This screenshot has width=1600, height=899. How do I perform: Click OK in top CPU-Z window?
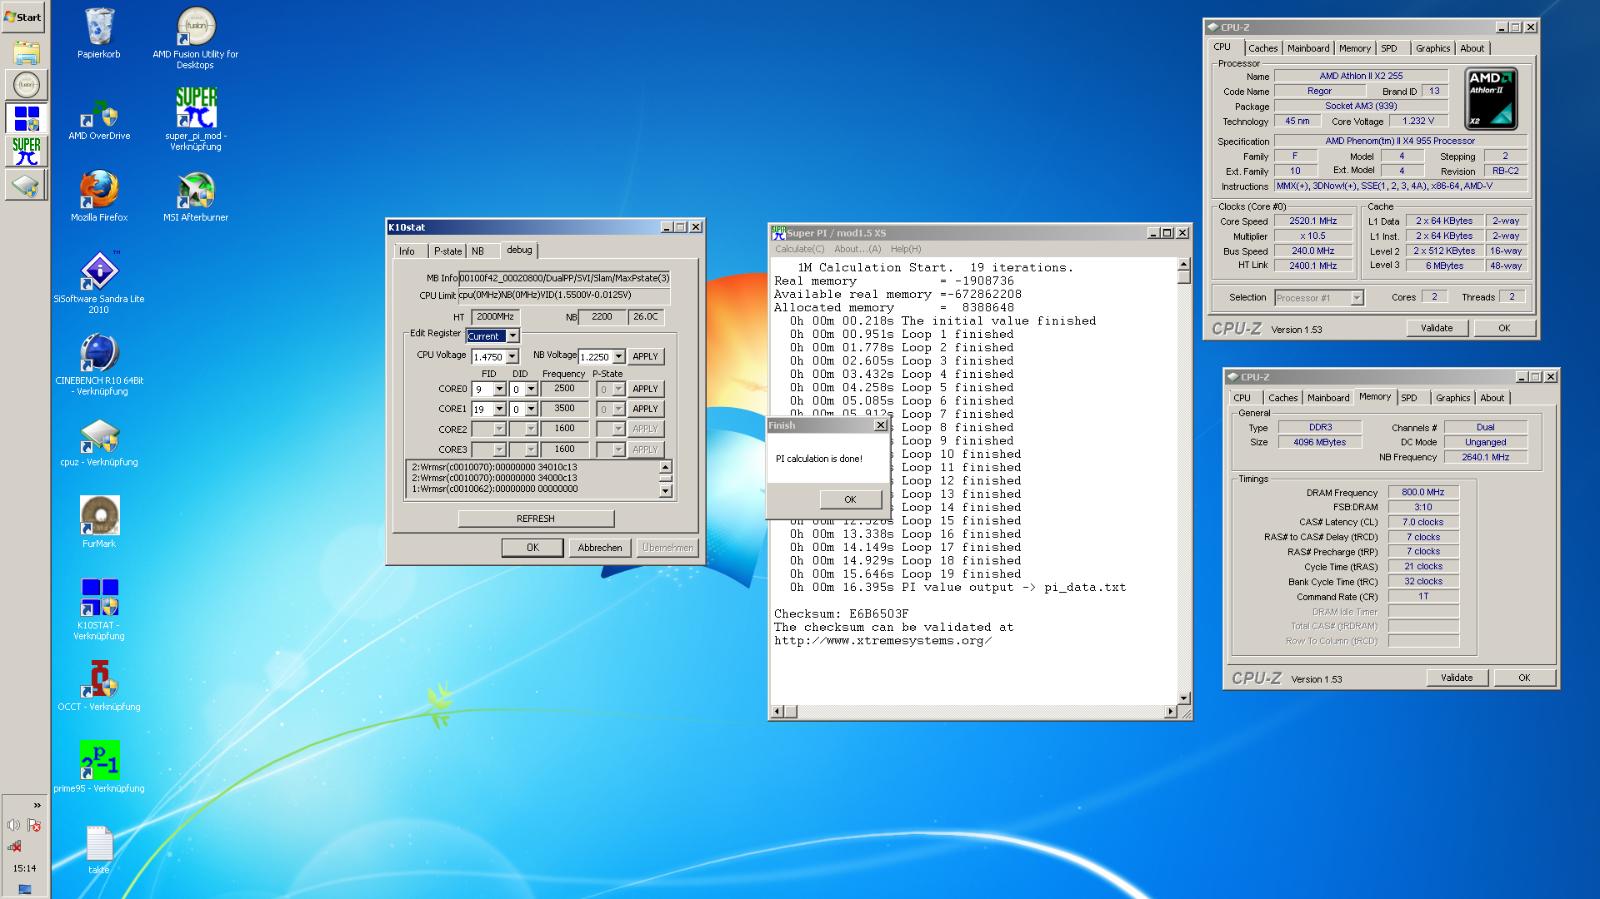pyautogui.click(x=1504, y=328)
